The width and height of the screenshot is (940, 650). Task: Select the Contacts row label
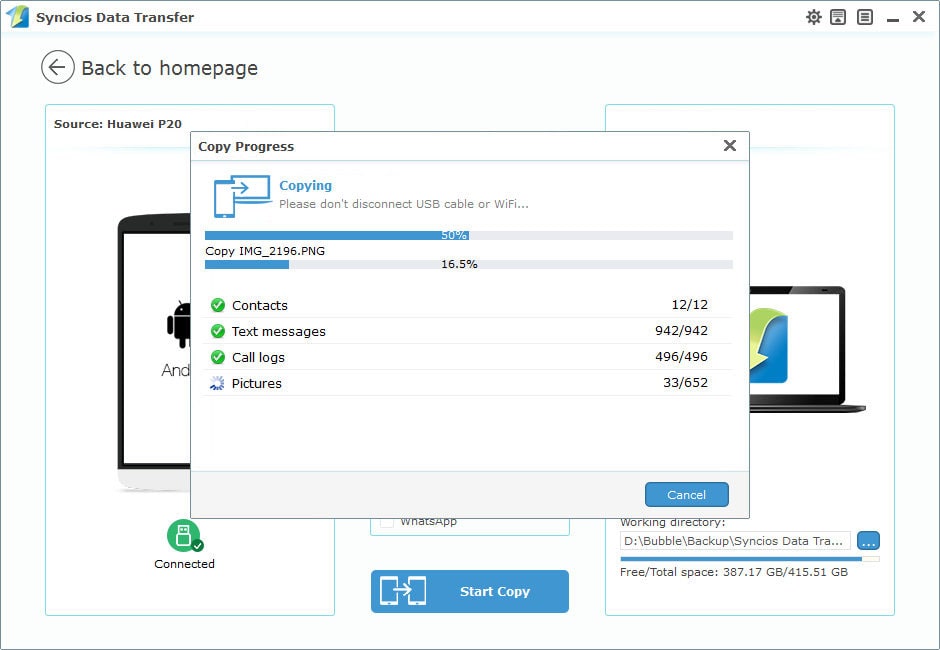click(x=260, y=305)
